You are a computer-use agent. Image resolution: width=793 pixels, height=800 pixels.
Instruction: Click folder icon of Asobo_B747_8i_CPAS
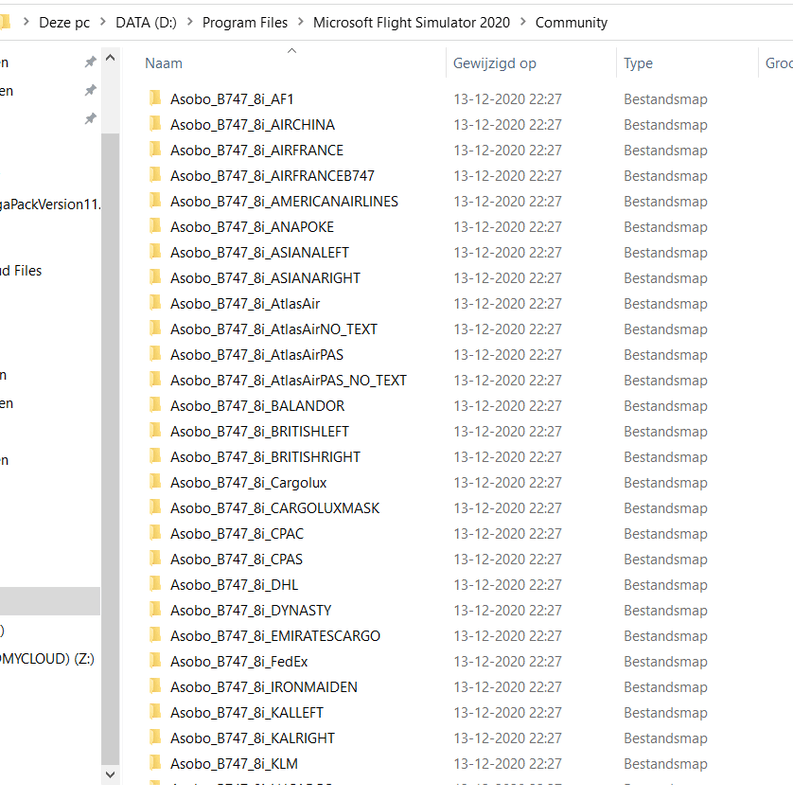click(x=155, y=558)
